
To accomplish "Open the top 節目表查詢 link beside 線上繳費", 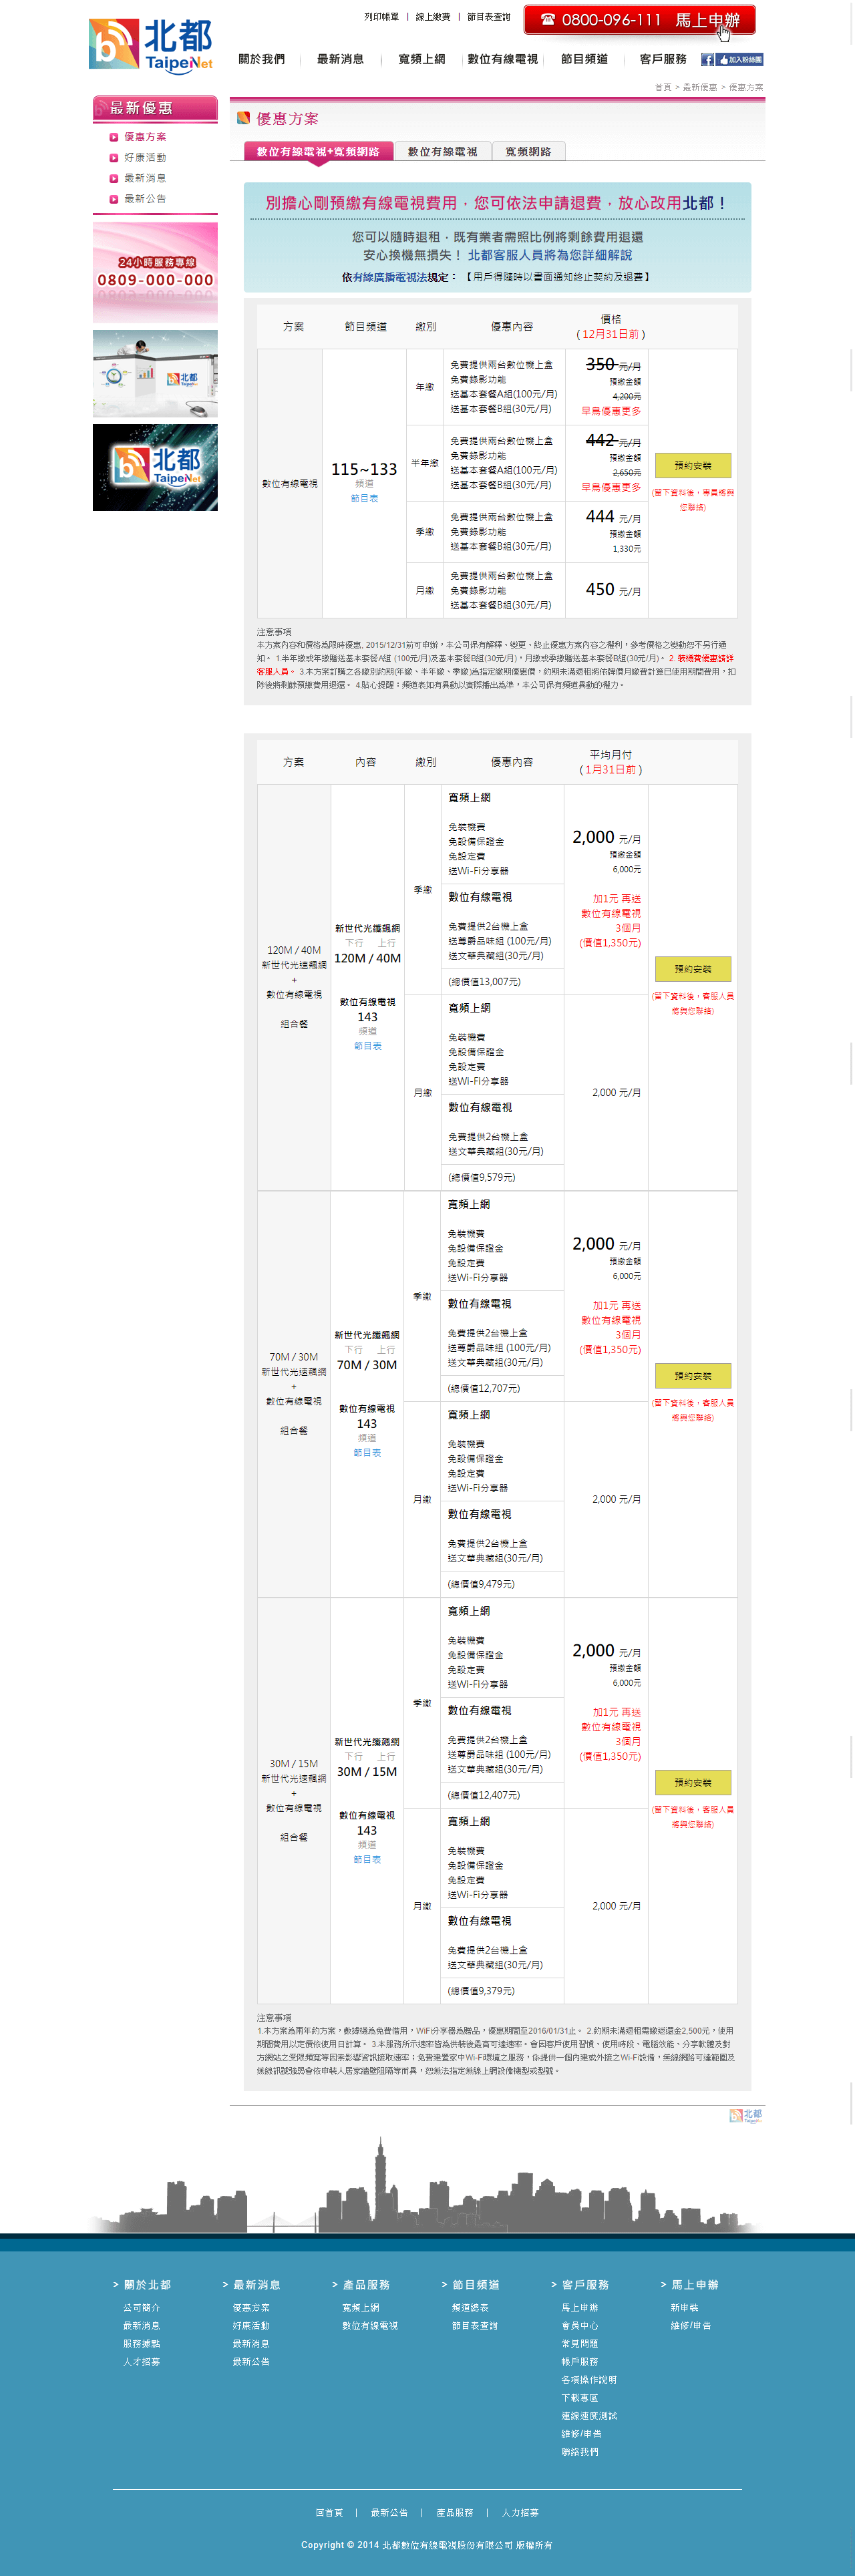I will (x=489, y=17).
